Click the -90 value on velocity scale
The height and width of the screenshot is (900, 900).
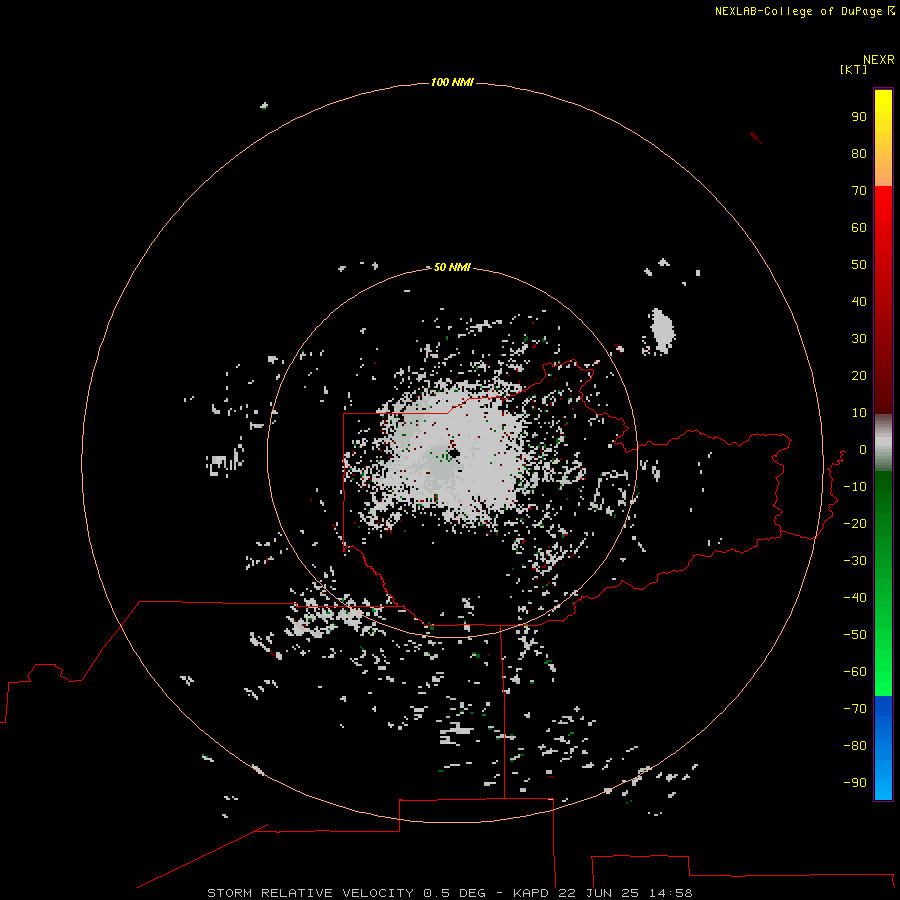855,782
